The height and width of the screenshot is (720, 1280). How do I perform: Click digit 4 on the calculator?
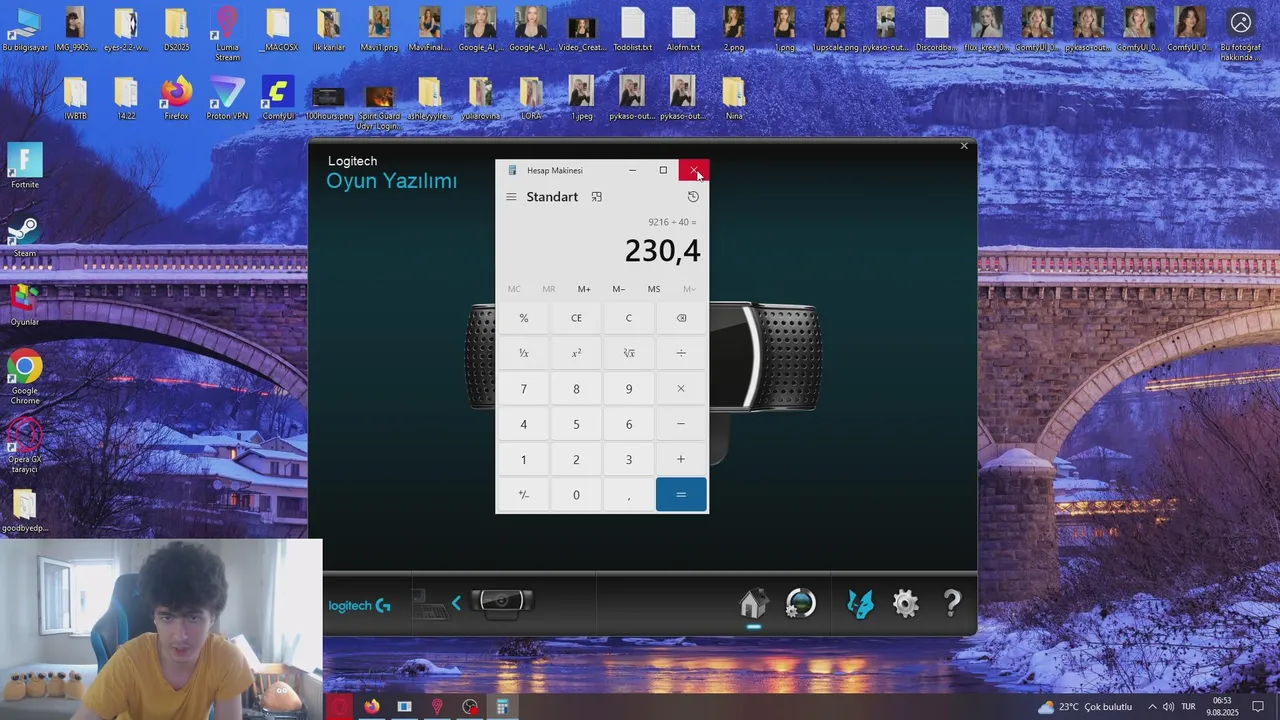[523, 424]
